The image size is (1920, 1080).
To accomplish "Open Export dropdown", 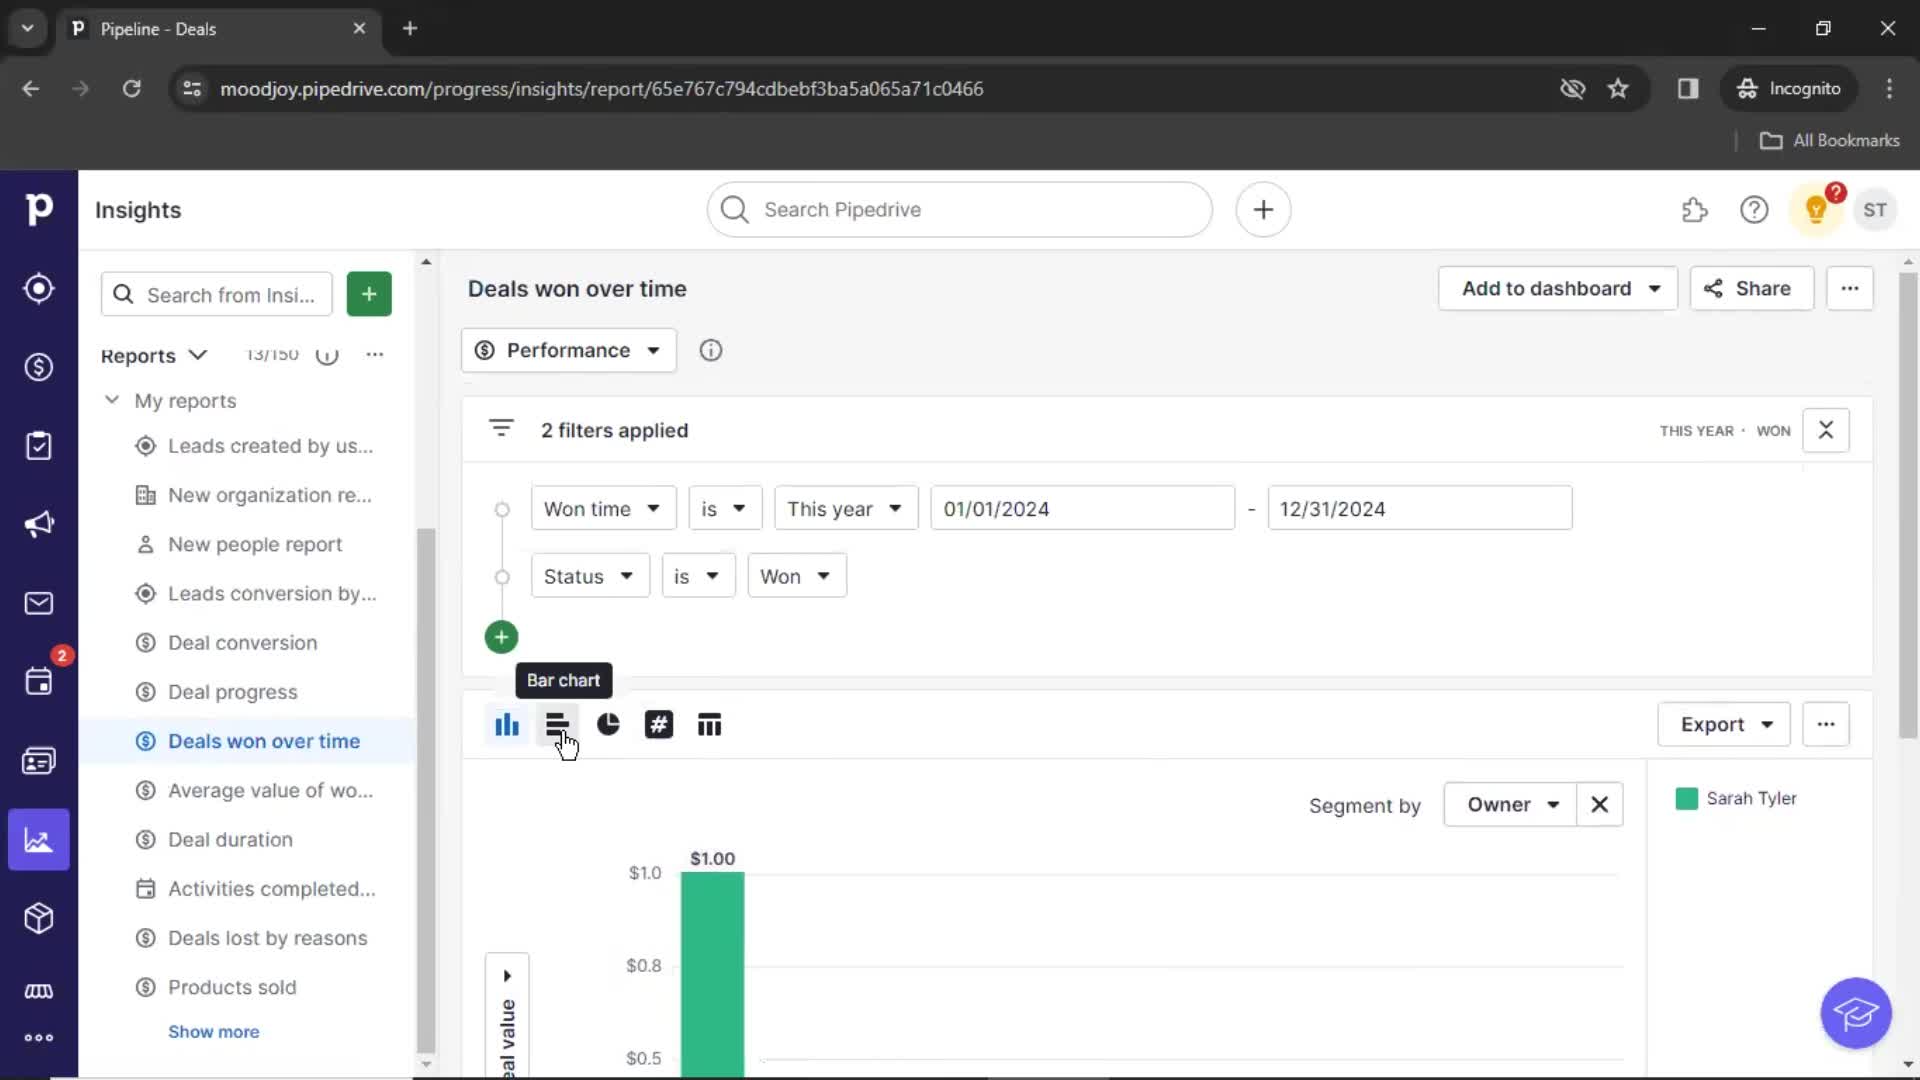I will coord(1724,725).
